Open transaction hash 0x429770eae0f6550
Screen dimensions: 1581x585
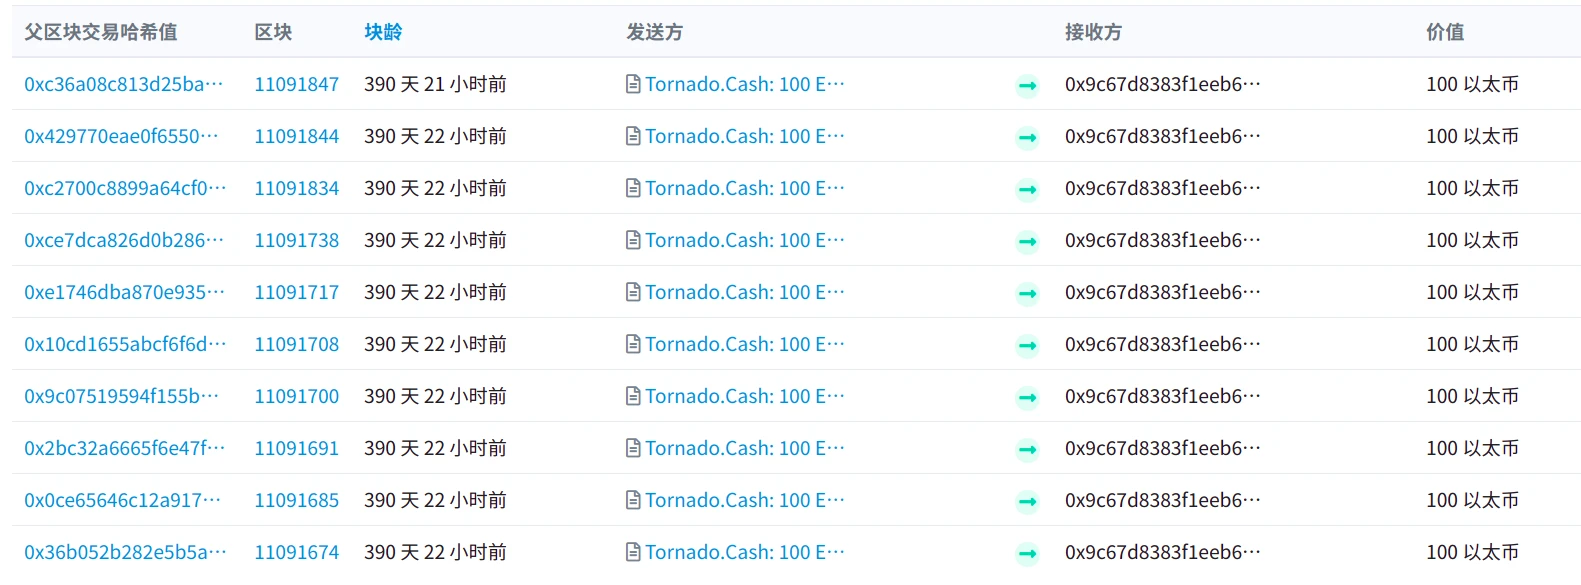point(121,136)
